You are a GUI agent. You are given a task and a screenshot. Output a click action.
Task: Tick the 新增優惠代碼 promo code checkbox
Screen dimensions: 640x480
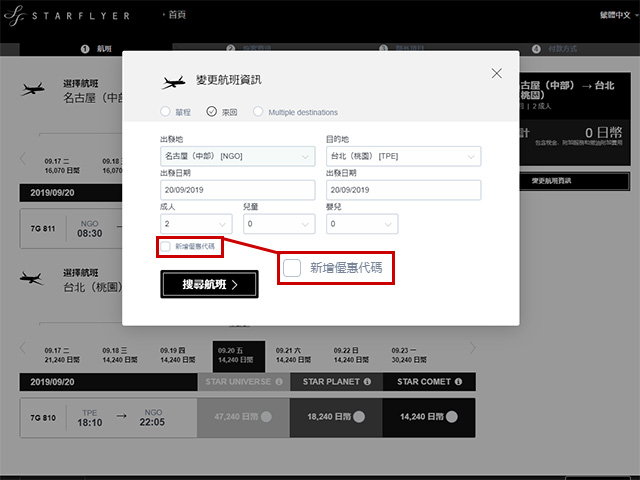pos(165,246)
